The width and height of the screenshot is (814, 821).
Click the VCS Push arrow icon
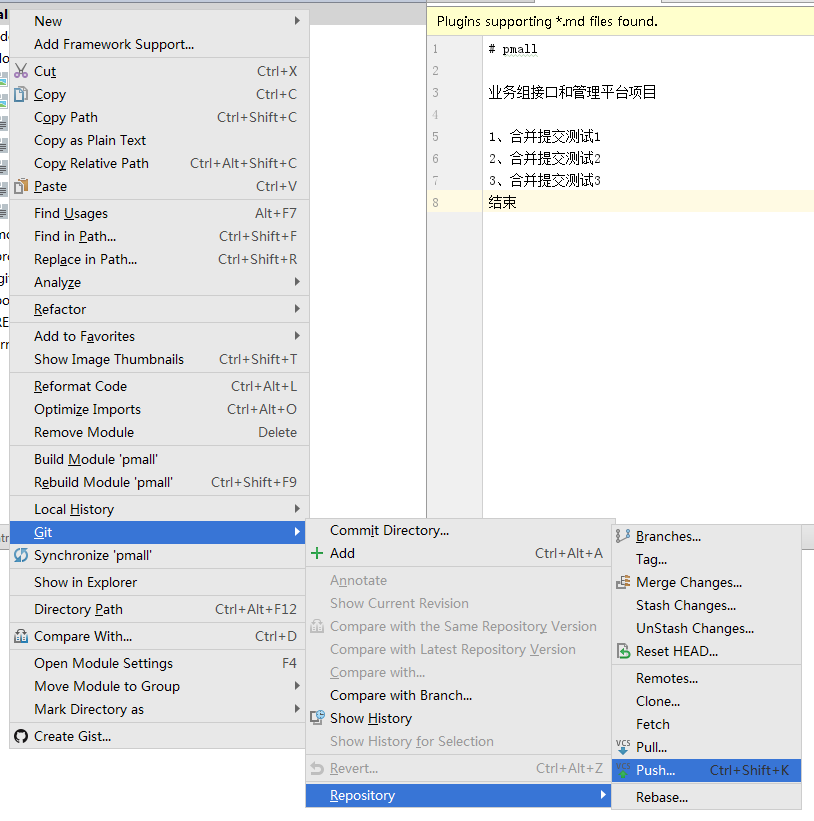click(623, 770)
